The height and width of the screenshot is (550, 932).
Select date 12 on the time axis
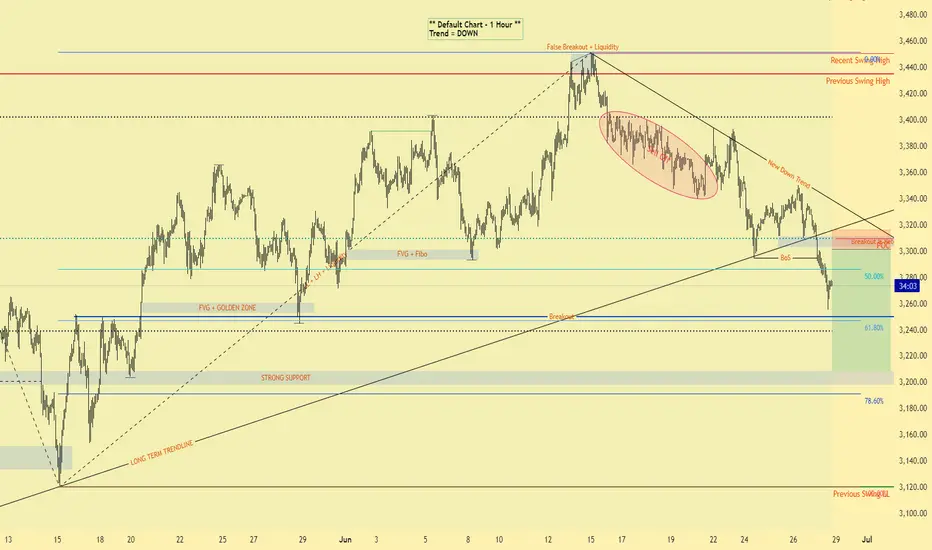[x=548, y=540]
